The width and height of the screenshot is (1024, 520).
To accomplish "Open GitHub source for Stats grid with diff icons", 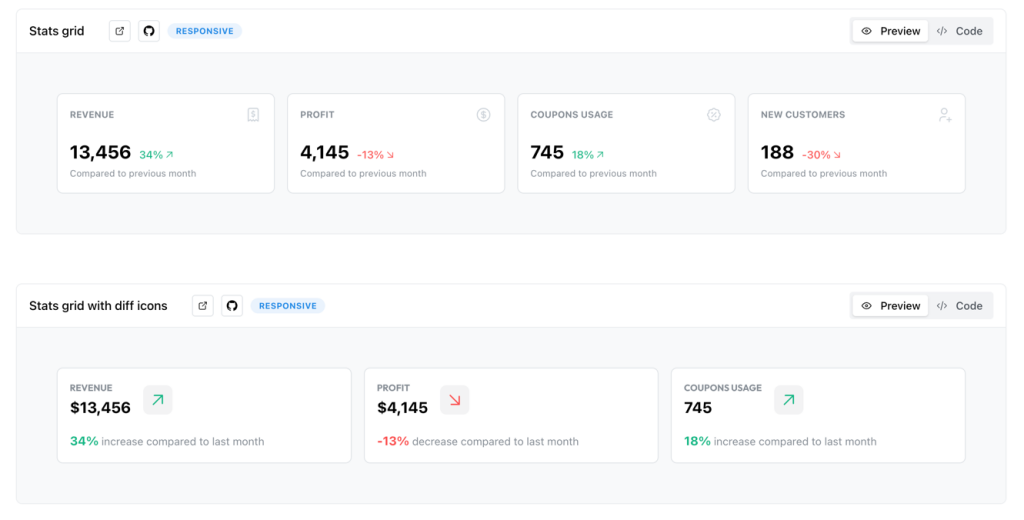I will click(x=232, y=306).
